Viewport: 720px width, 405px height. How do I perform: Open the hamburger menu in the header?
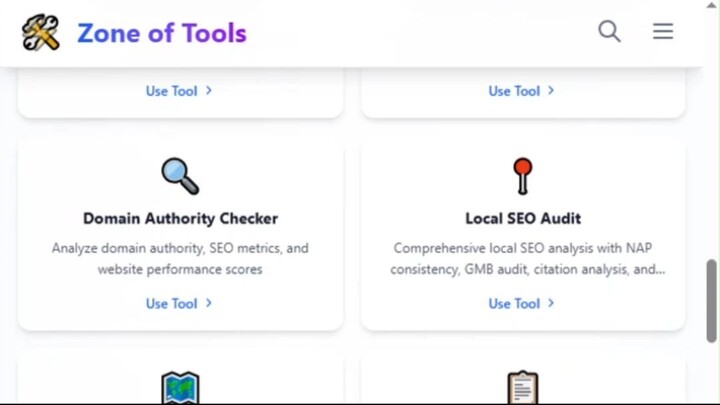tap(663, 31)
